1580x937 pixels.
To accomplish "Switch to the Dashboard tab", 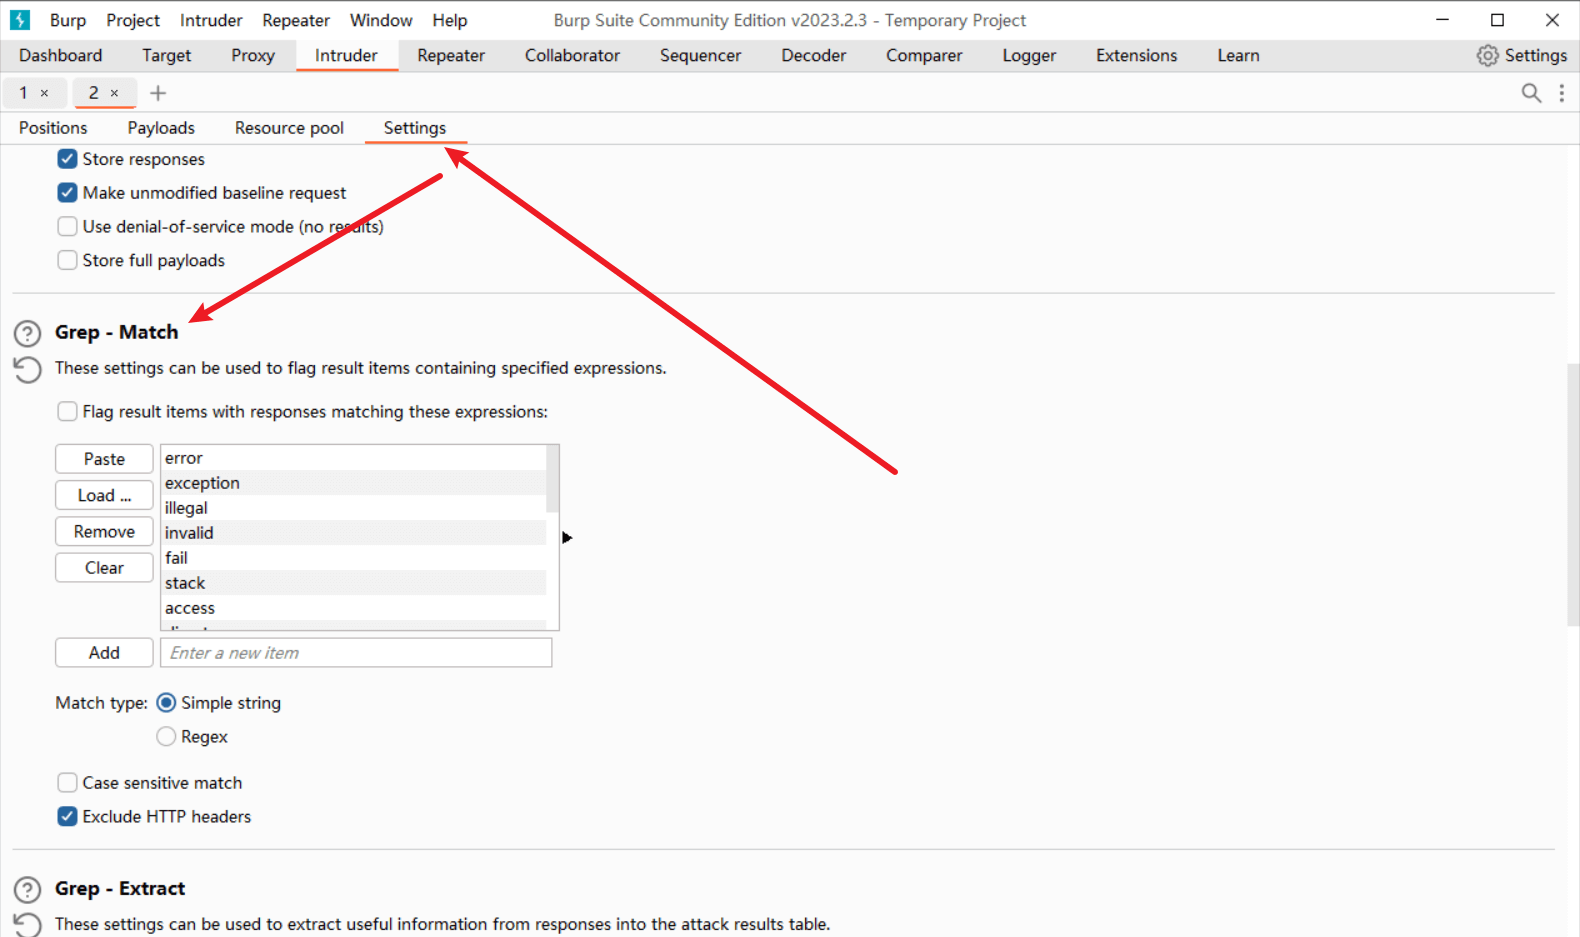I will pyautogui.click(x=61, y=56).
